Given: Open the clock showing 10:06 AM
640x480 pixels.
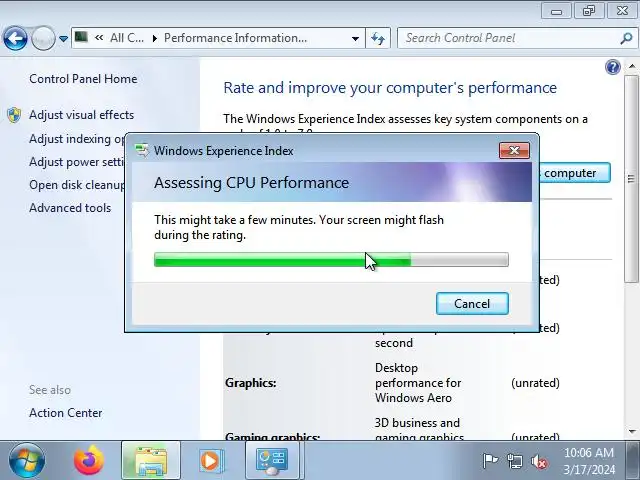Looking at the screenshot, I should click(589, 461).
